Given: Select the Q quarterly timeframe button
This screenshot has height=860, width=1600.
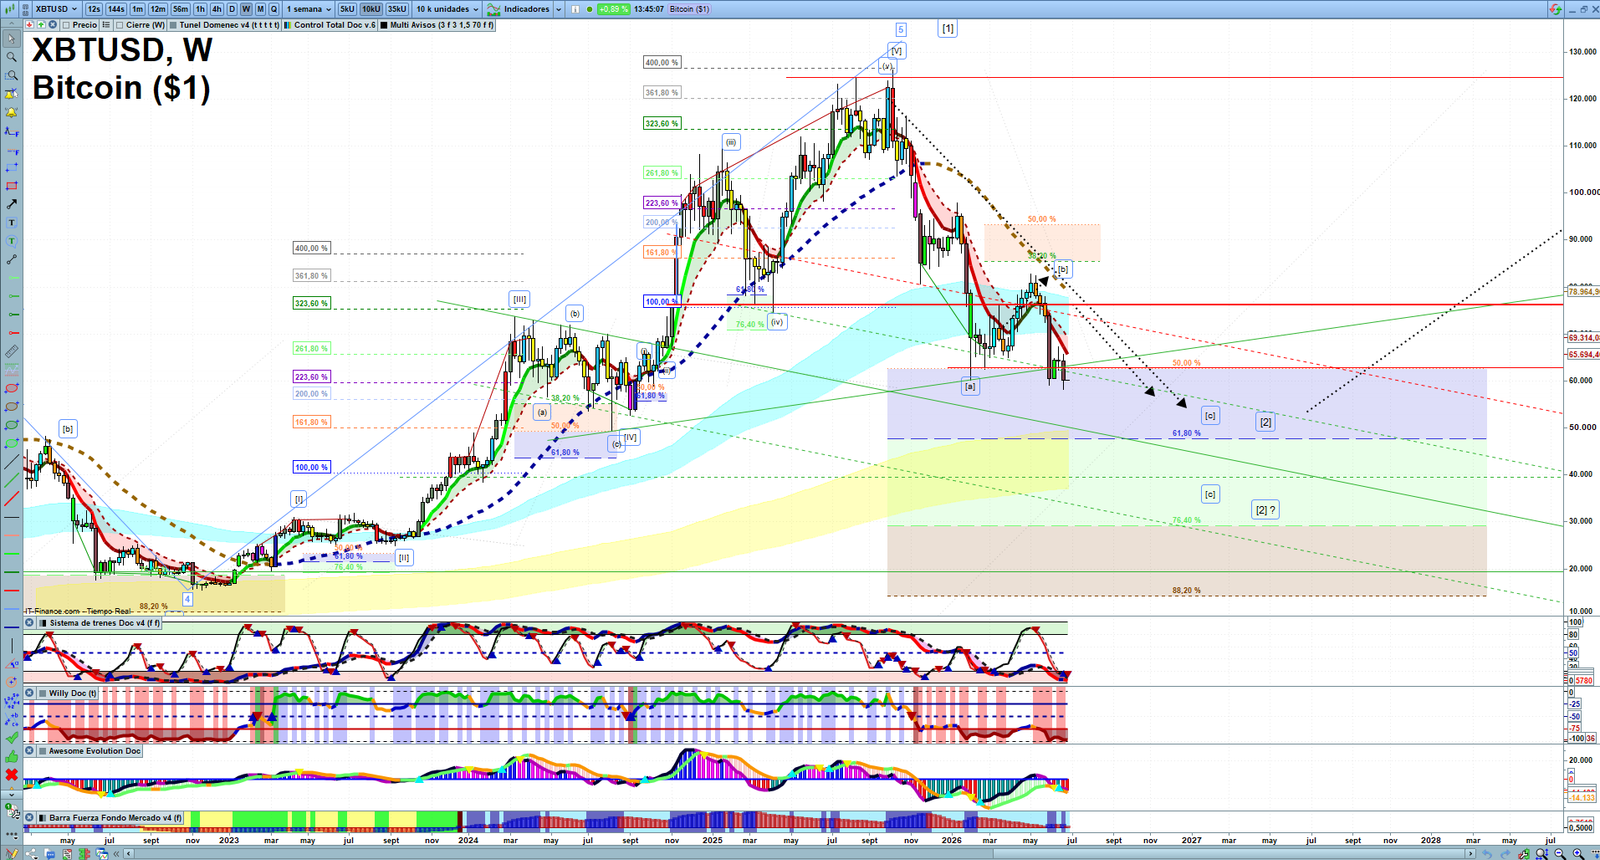Looking at the screenshot, I should (274, 9).
